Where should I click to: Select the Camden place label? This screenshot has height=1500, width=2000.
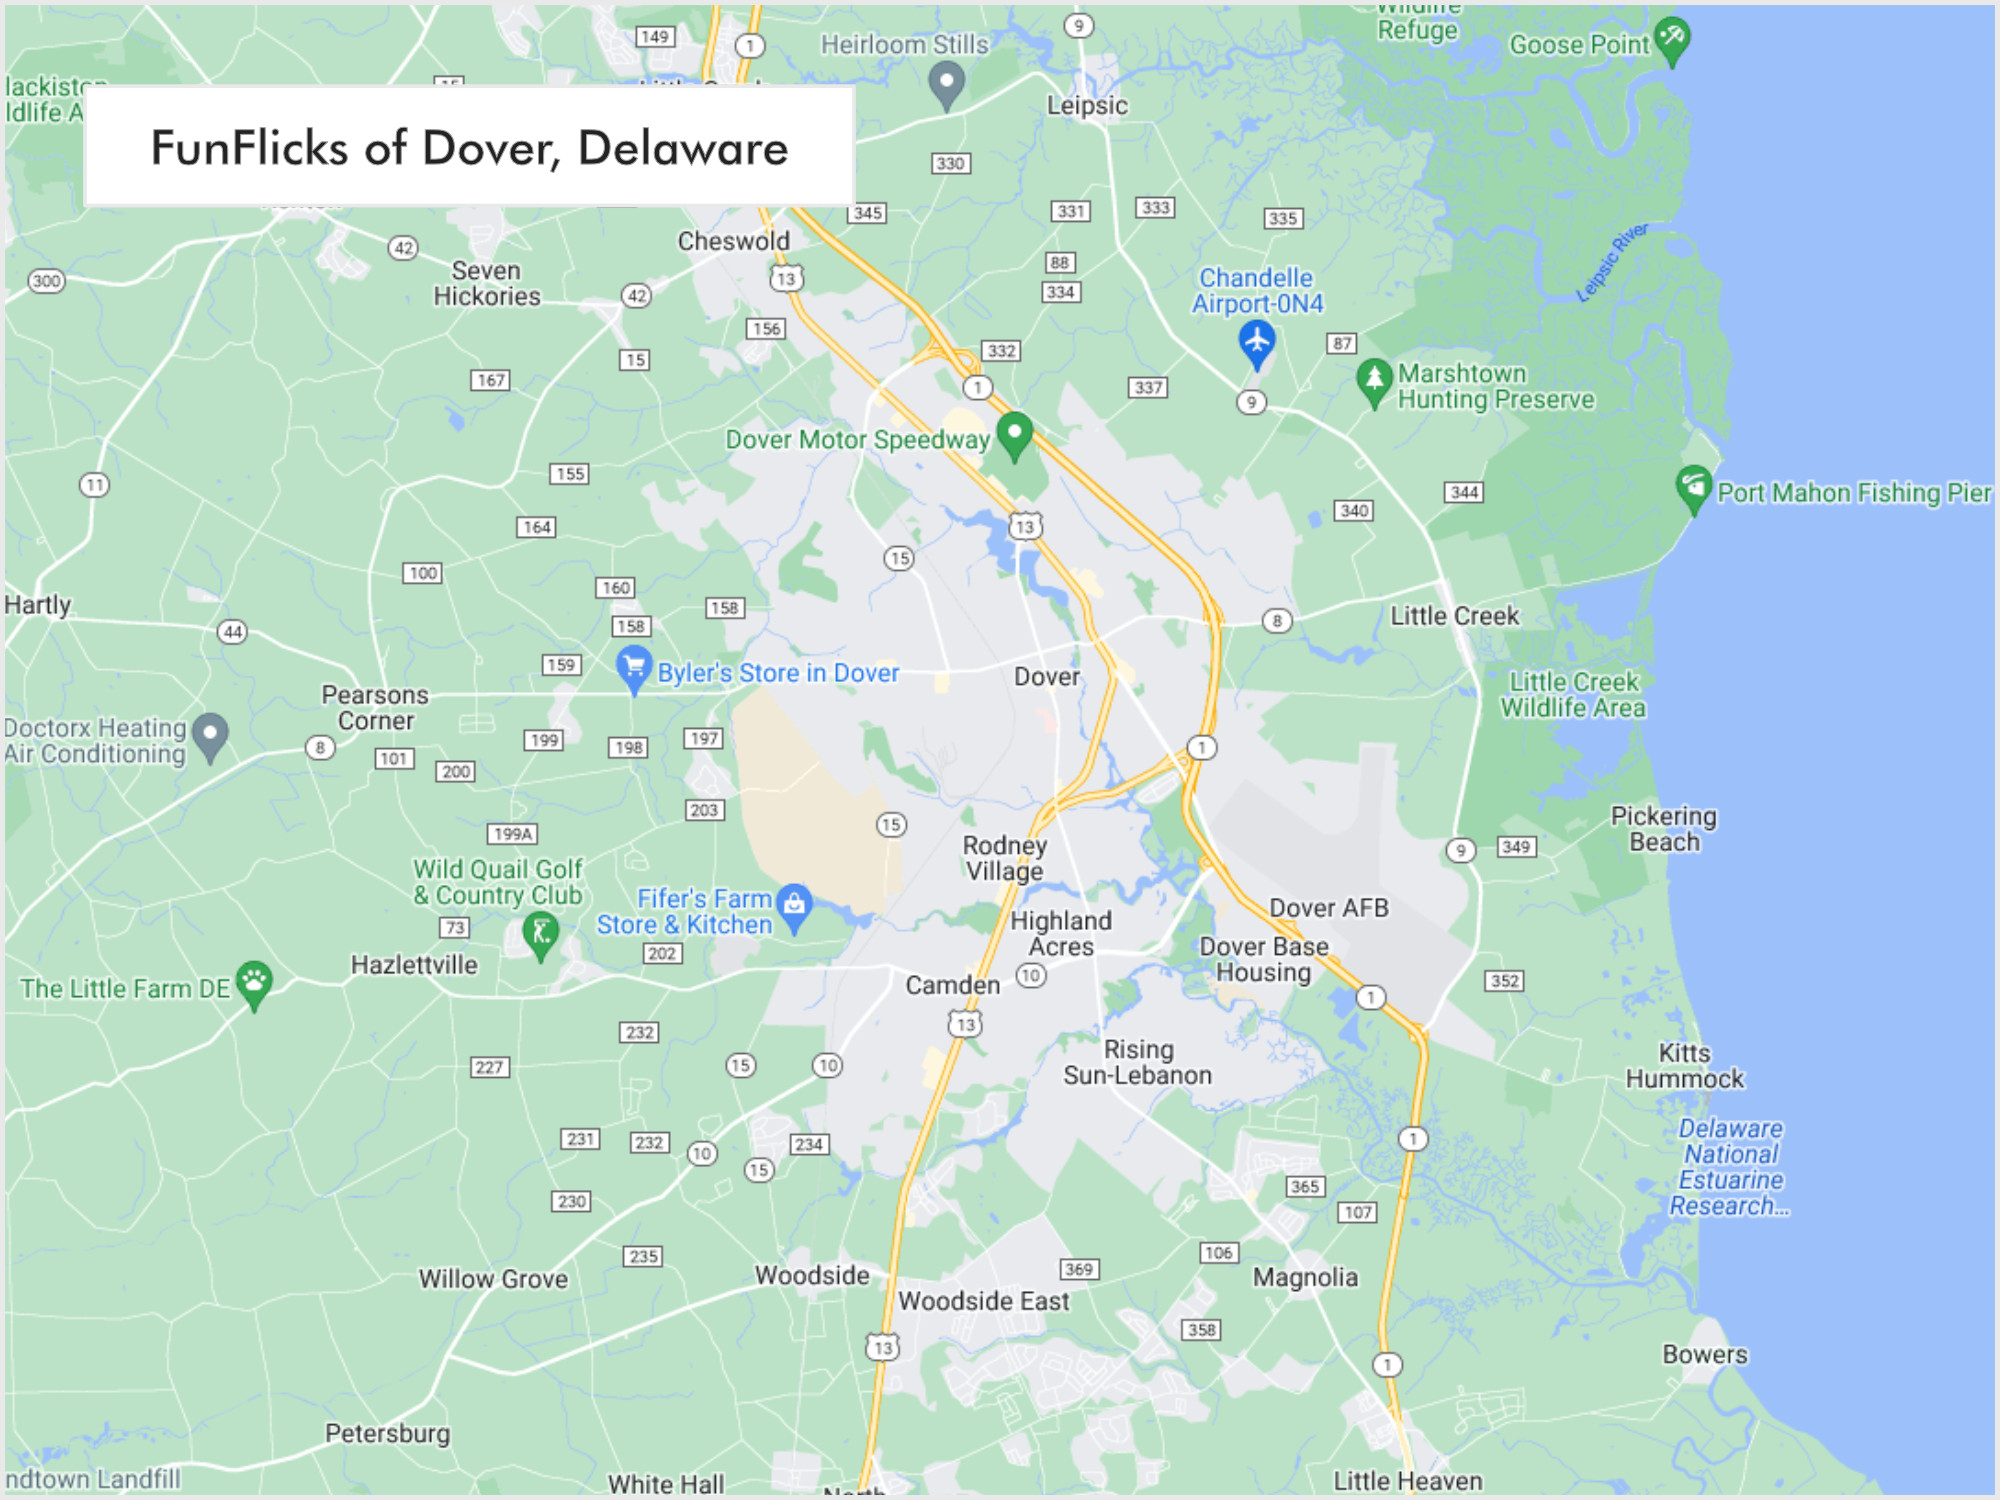pyautogui.click(x=953, y=984)
